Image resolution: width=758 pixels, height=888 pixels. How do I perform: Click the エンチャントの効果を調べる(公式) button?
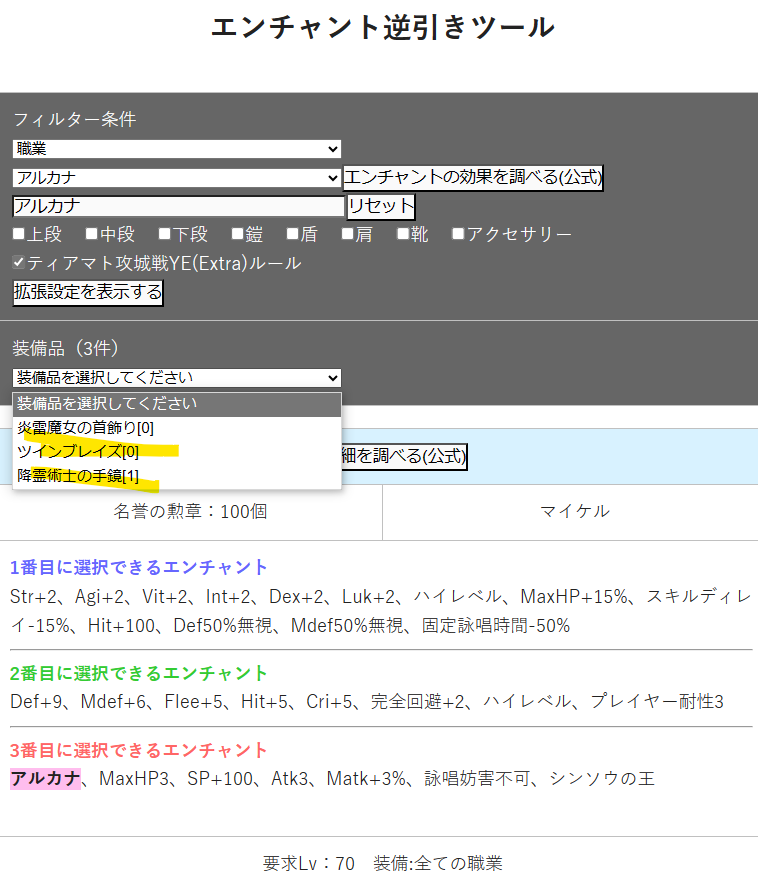(473, 178)
